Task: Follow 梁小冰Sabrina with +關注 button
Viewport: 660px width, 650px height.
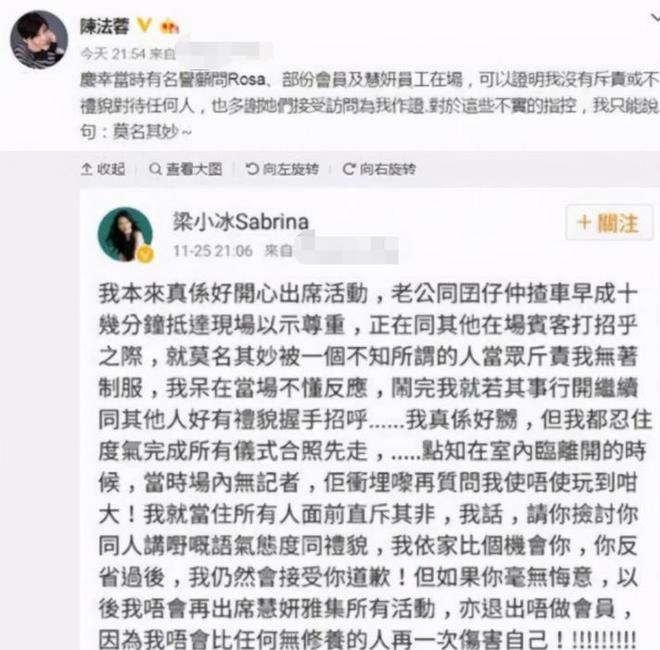Action: tap(609, 222)
